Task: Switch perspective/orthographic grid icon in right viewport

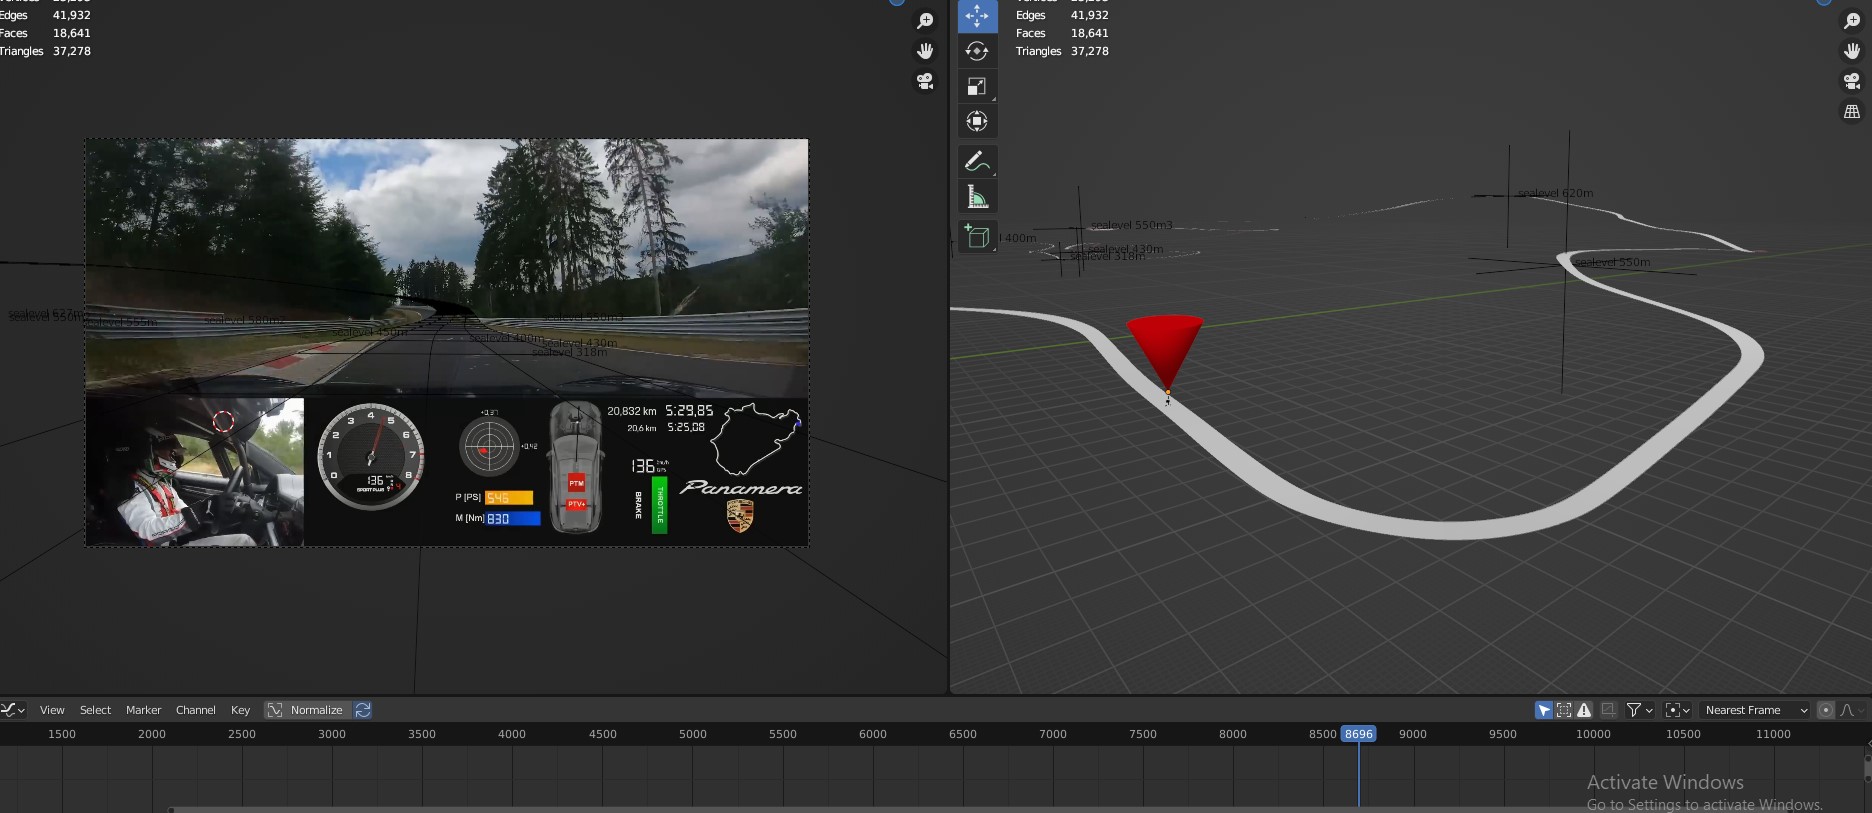Action: (1852, 111)
